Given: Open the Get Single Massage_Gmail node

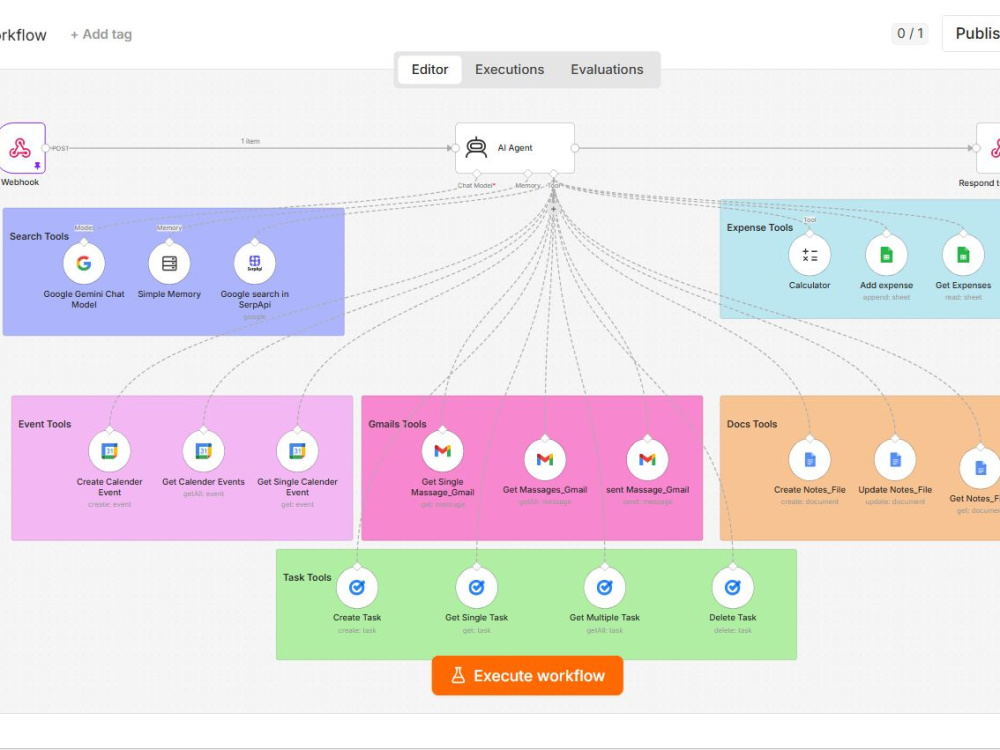Looking at the screenshot, I should (x=443, y=451).
